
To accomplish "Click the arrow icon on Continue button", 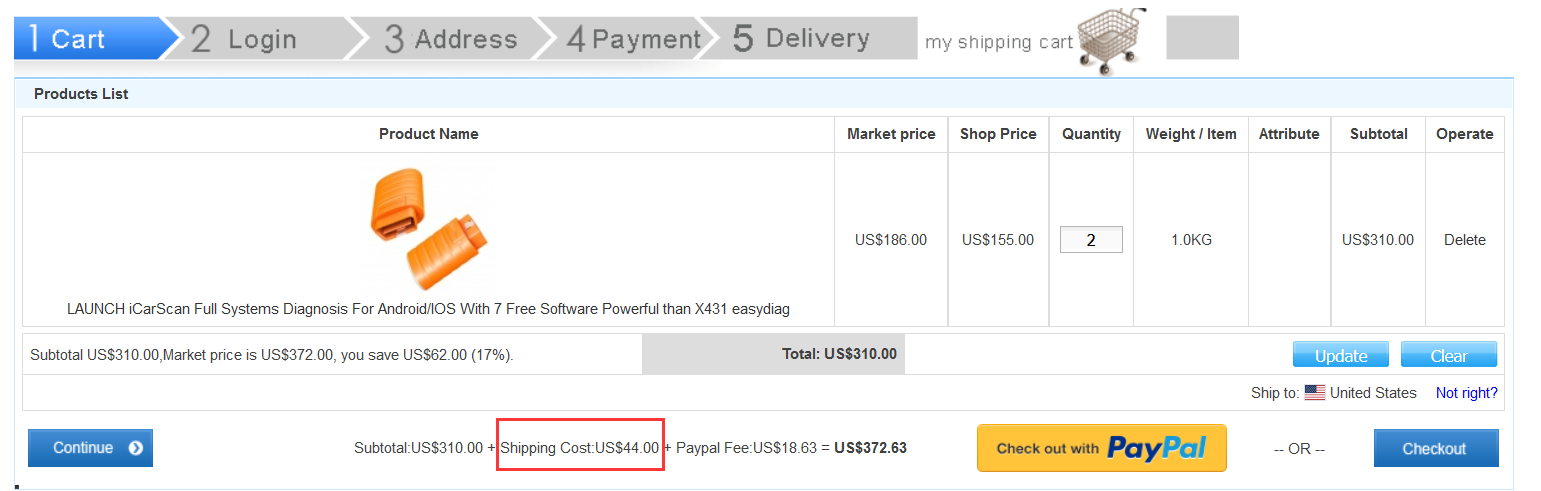I will click(x=135, y=448).
